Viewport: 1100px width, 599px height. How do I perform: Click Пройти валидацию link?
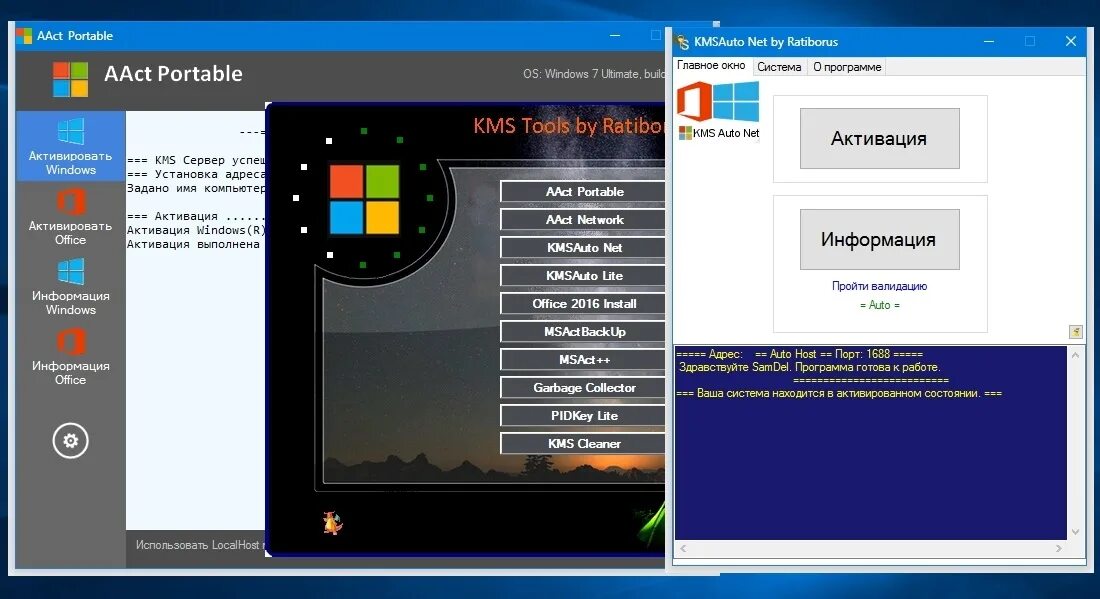click(879, 286)
